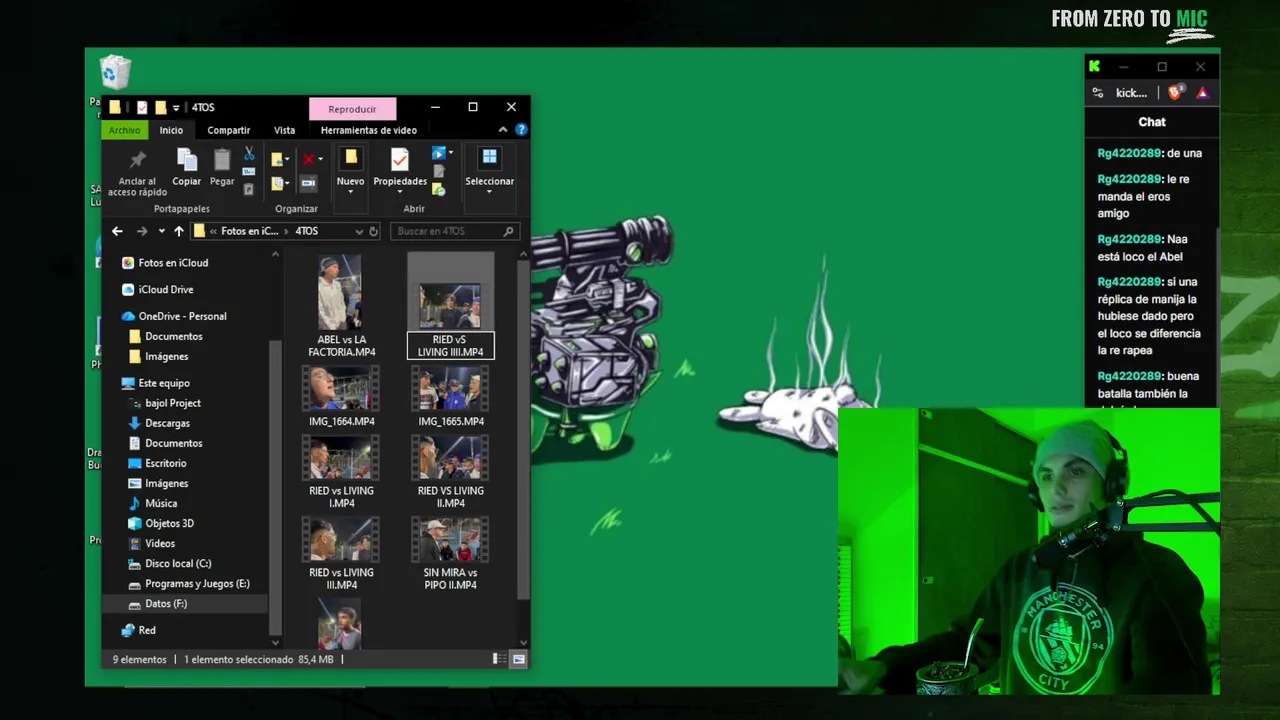Click the scissors Cut icon
This screenshot has width=1280, height=720.
pyautogui.click(x=249, y=154)
